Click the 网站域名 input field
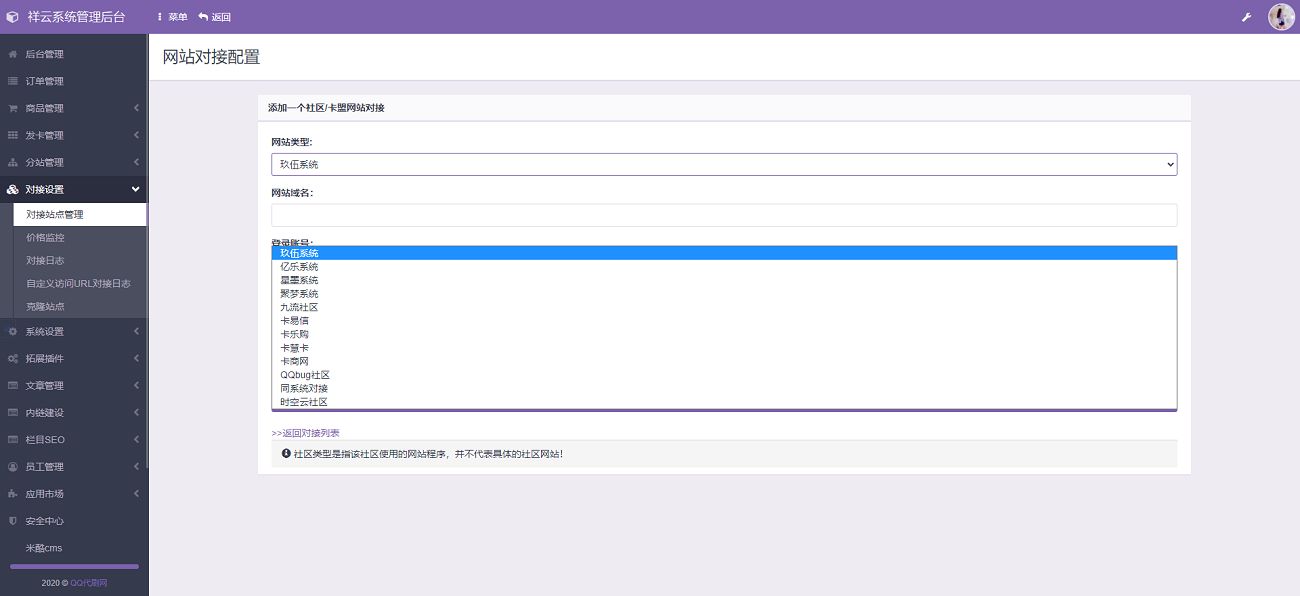Viewport: 1300px width, 596px height. 723,215
